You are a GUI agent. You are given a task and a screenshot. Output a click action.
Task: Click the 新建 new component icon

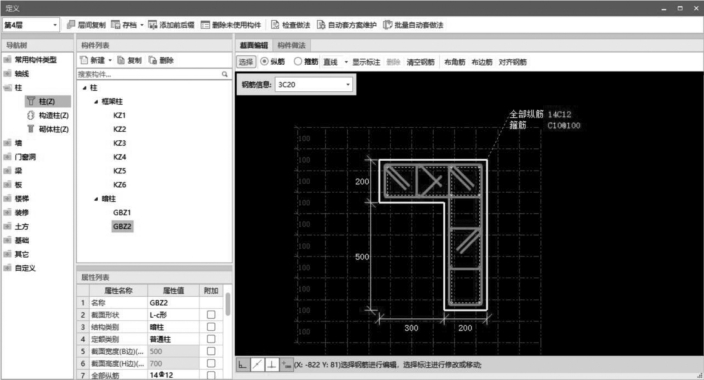click(x=84, y=60)
